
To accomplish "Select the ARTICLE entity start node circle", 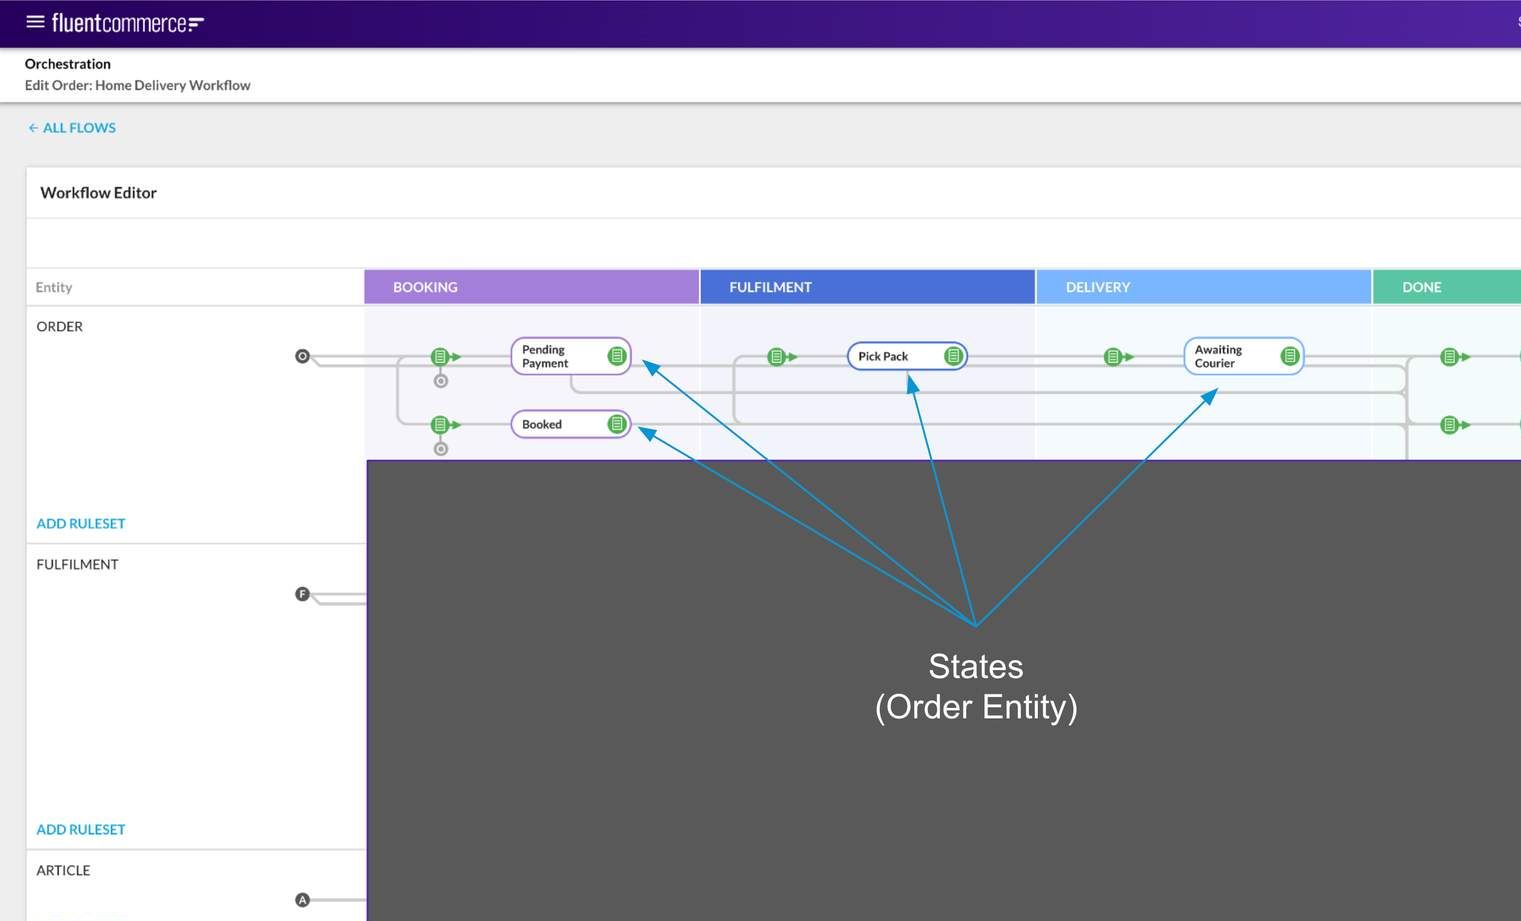I will pyautogui.click(x=302, y=900).
